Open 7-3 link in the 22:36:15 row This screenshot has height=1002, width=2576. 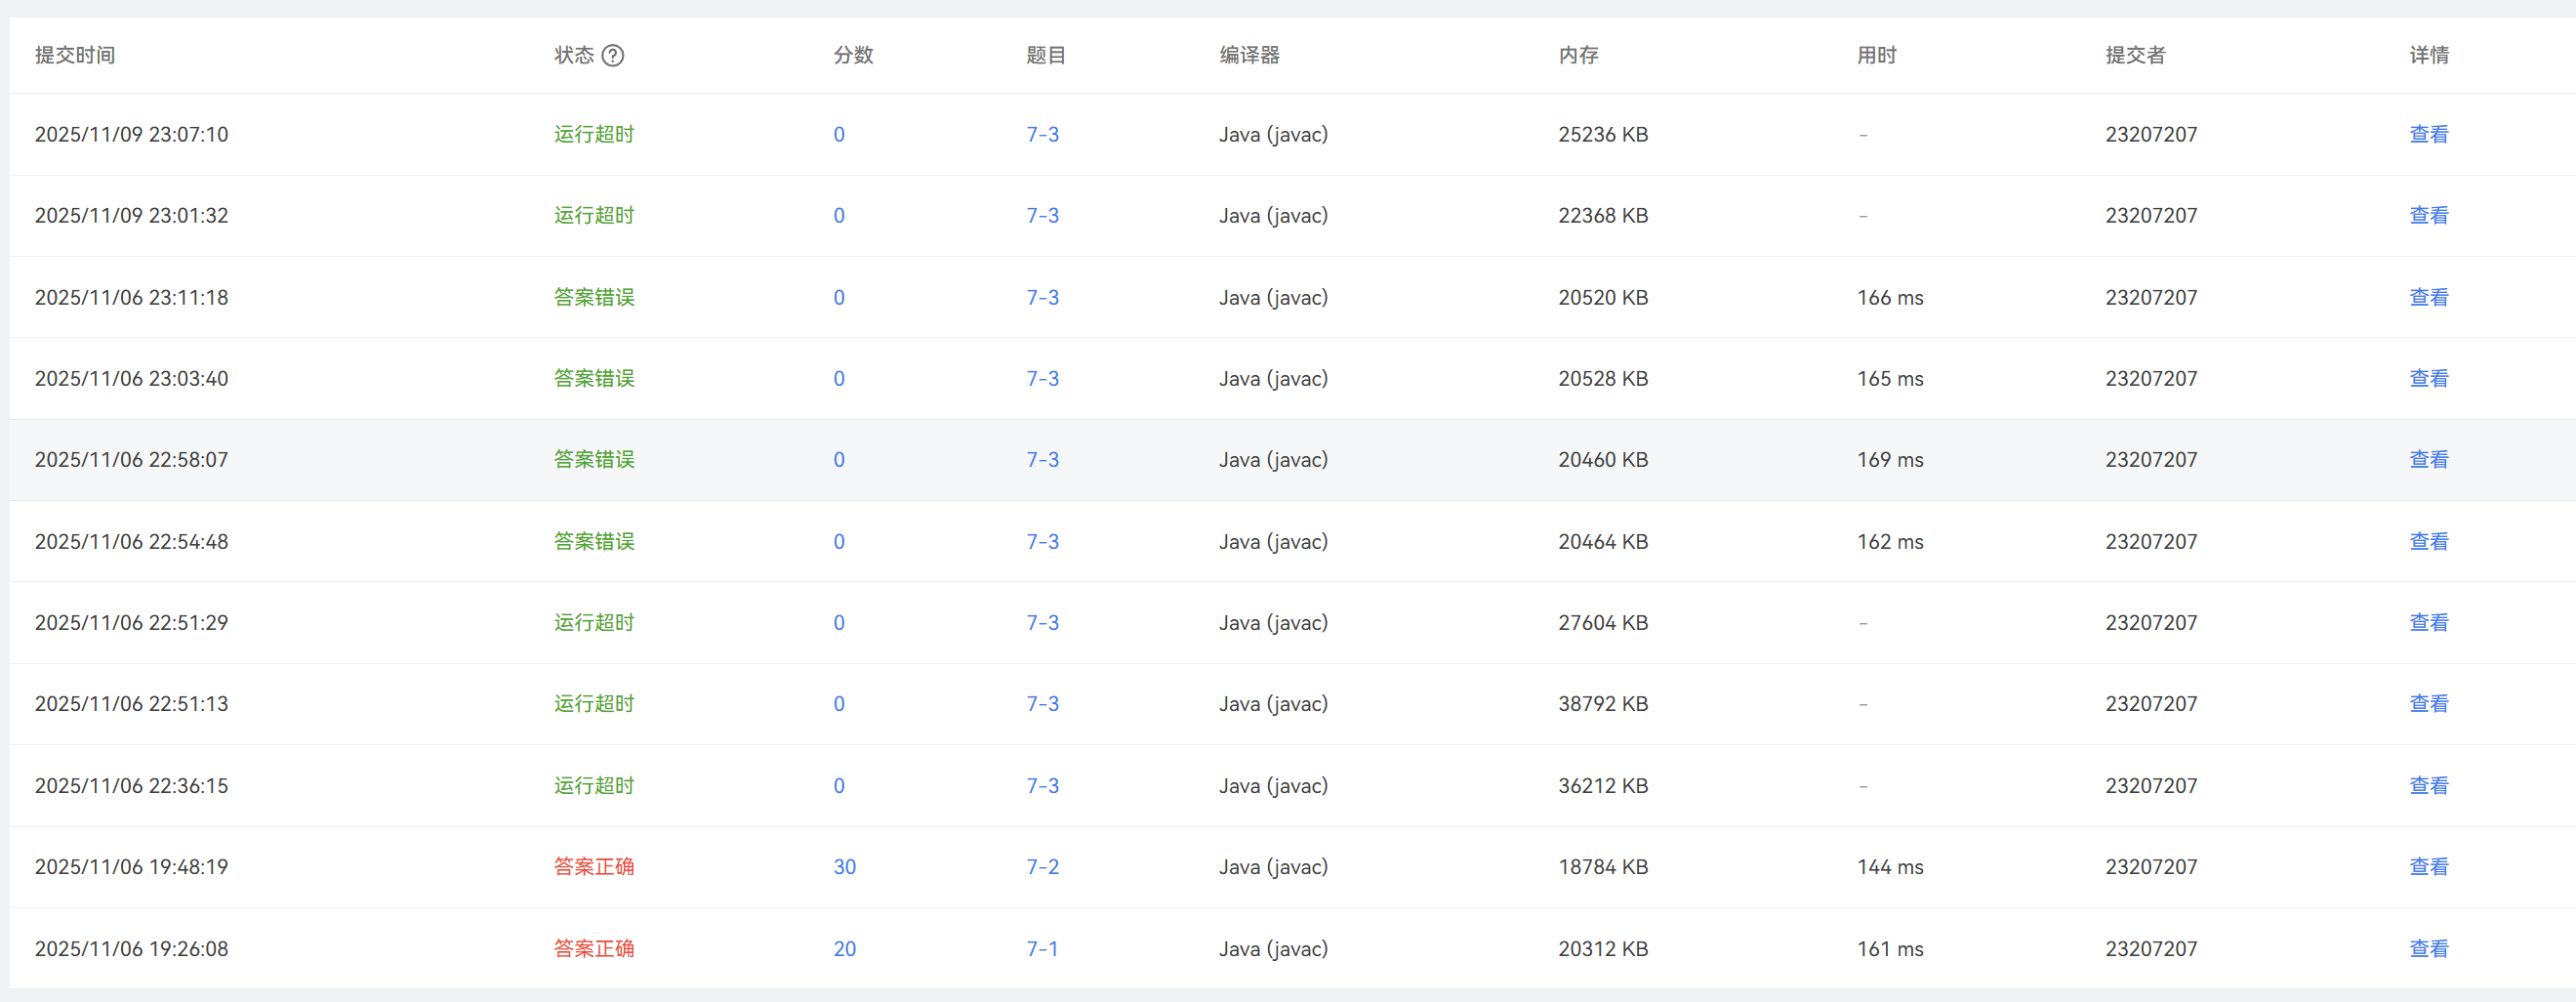pos(1042,786)
